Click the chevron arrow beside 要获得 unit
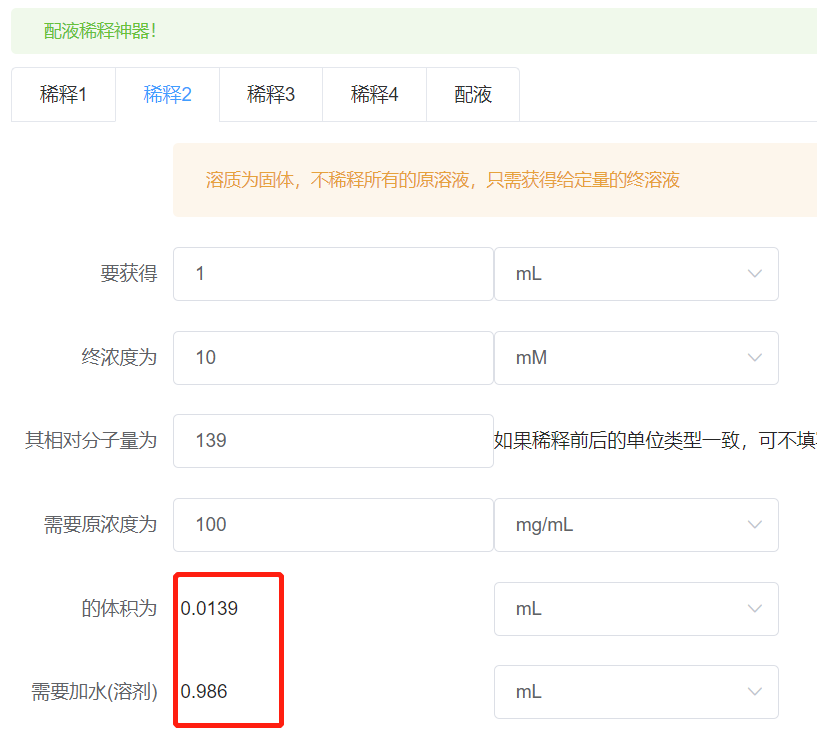 point(754,274)
